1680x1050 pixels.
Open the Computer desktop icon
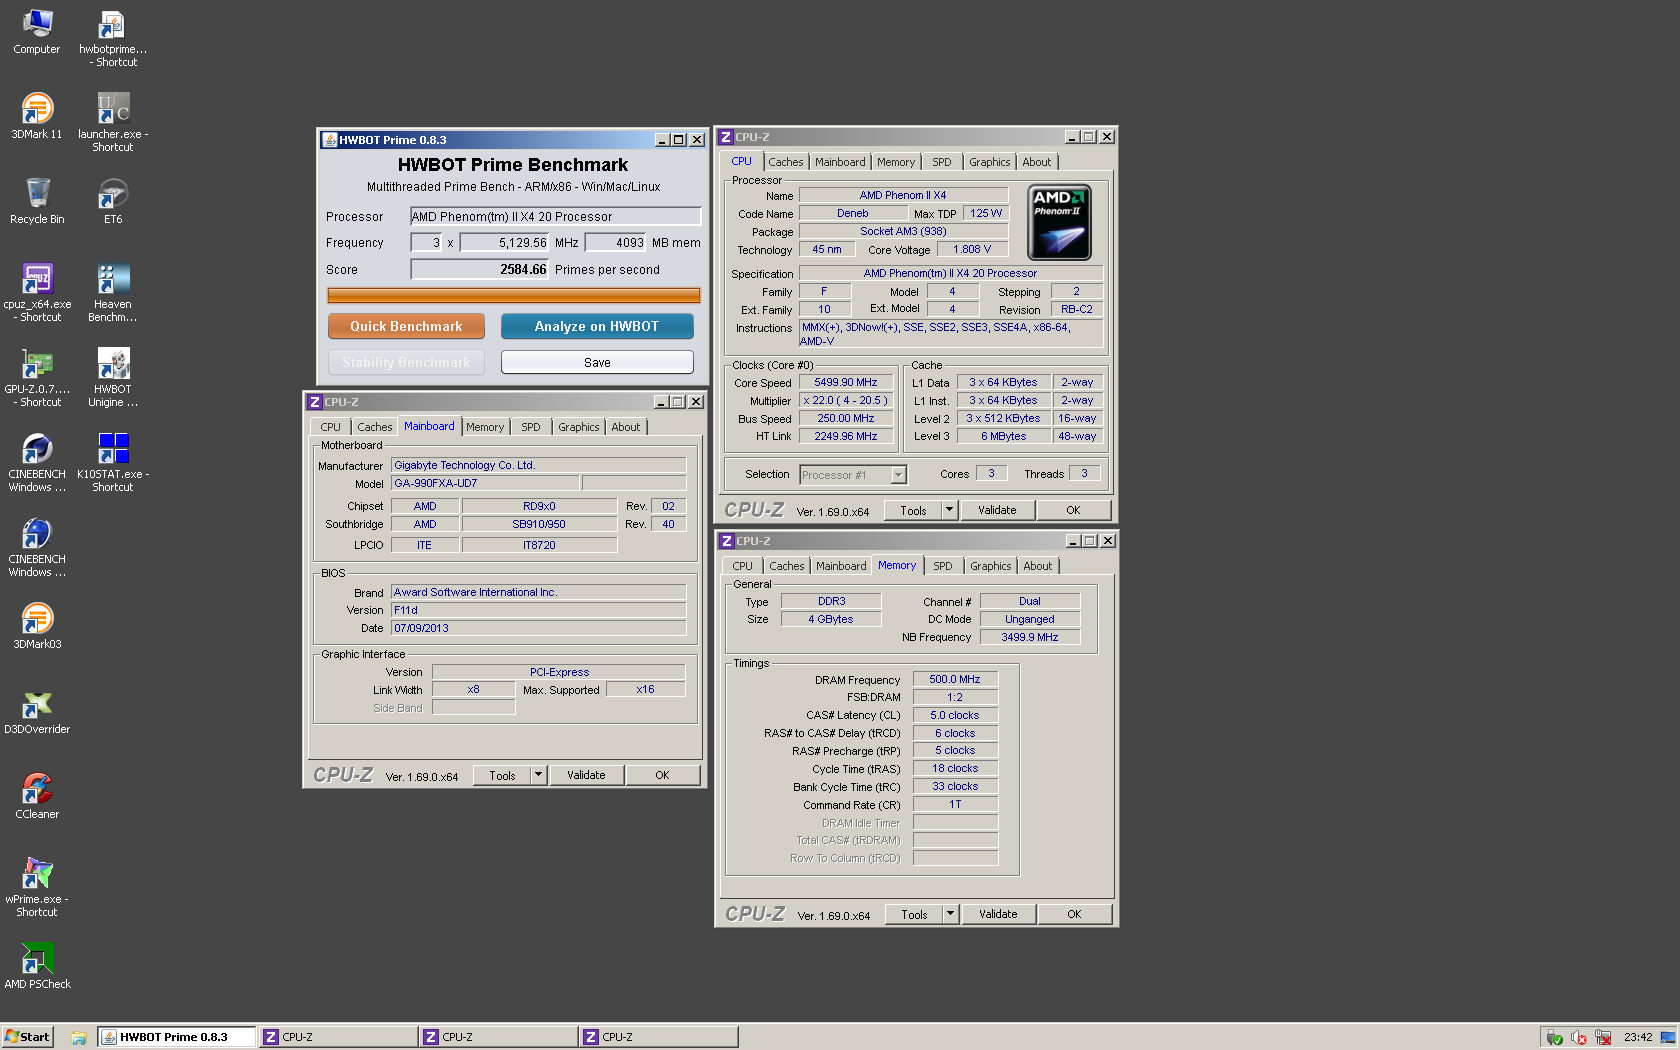coord(37,32)
